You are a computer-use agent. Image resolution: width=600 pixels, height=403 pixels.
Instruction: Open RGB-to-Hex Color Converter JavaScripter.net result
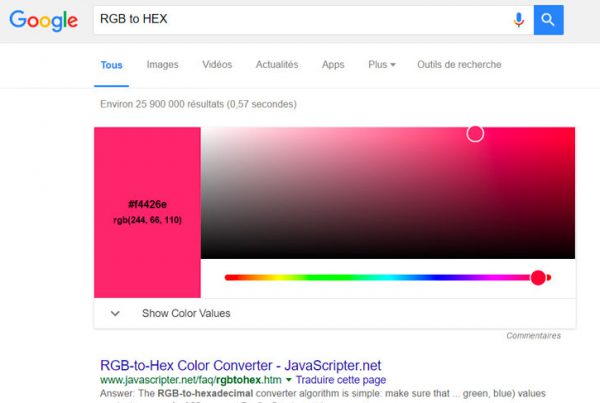coord(240,365)
